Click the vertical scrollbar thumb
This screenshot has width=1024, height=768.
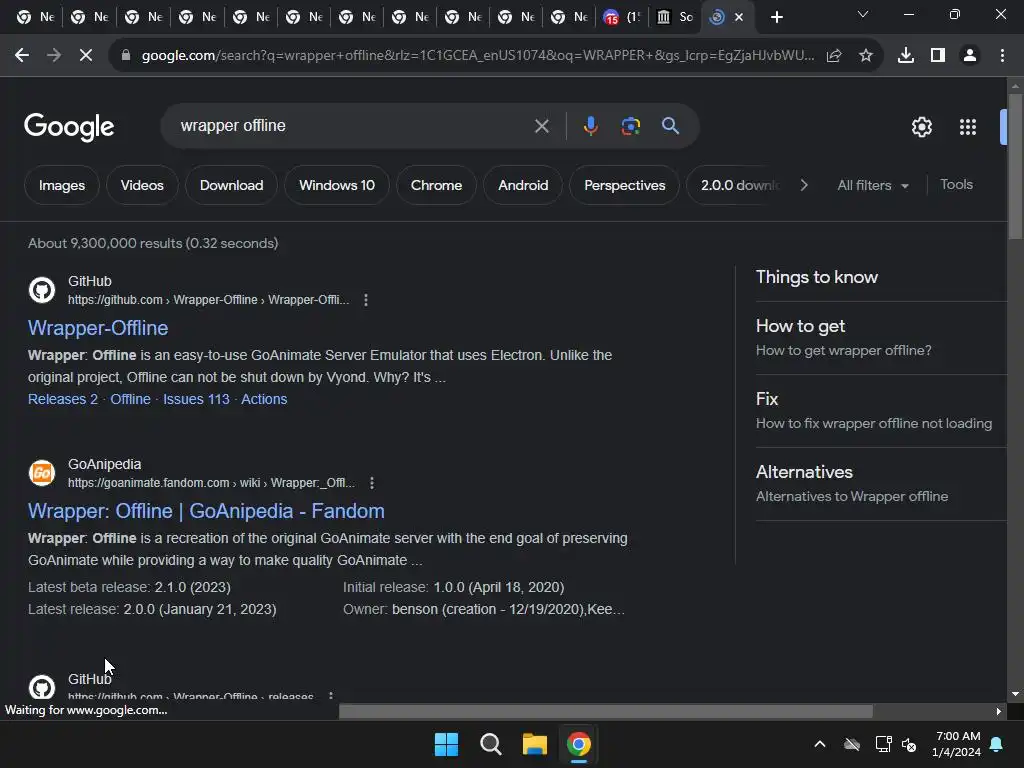point(1015,167)
